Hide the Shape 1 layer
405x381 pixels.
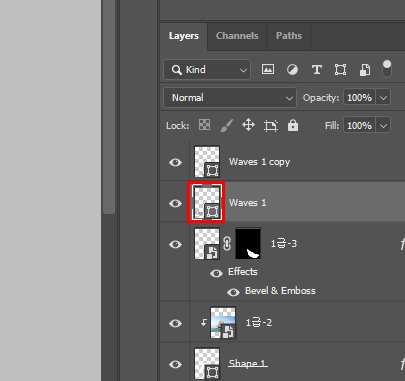(x=175, y=364)
